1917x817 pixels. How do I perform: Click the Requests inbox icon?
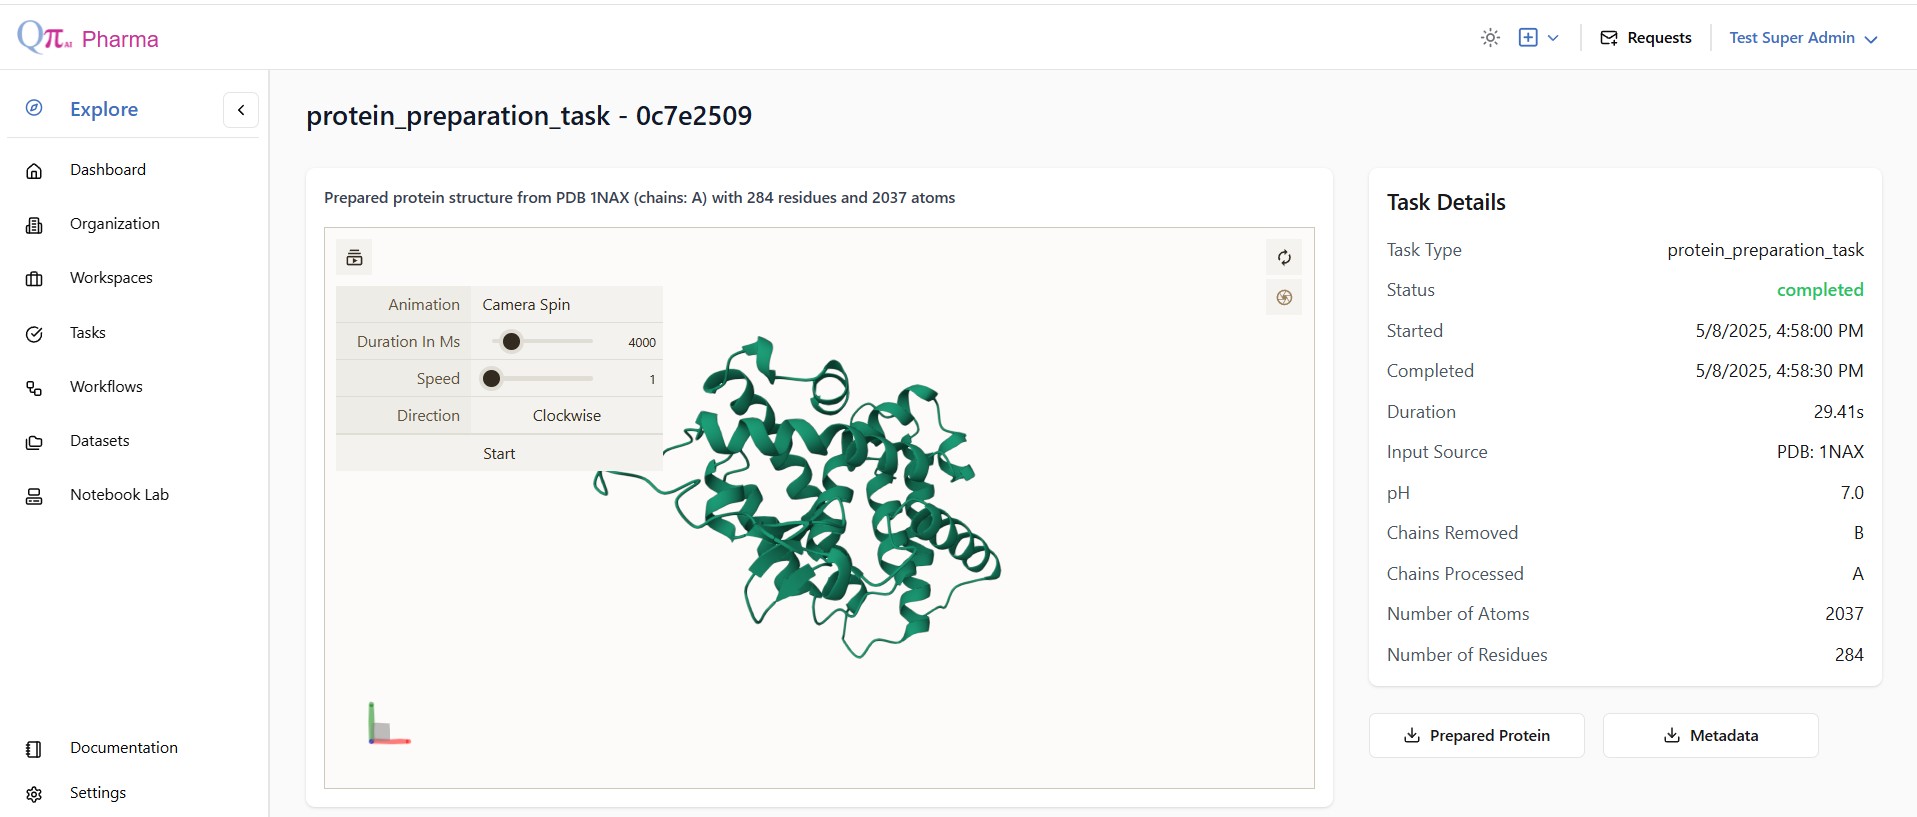[x=1609, y=38]
